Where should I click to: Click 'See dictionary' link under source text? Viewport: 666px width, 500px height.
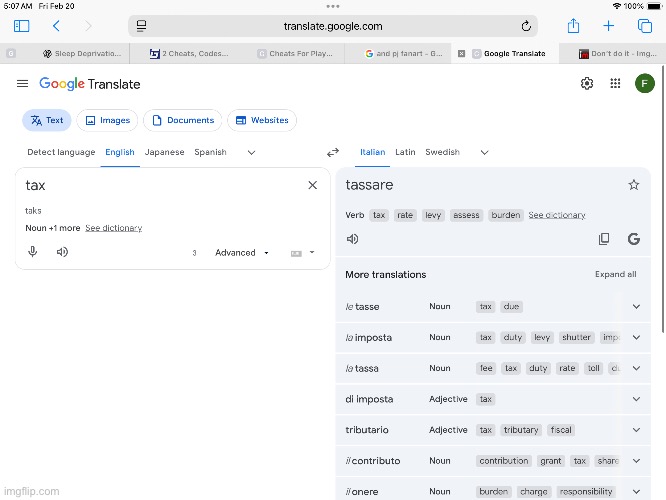[113, 228]
